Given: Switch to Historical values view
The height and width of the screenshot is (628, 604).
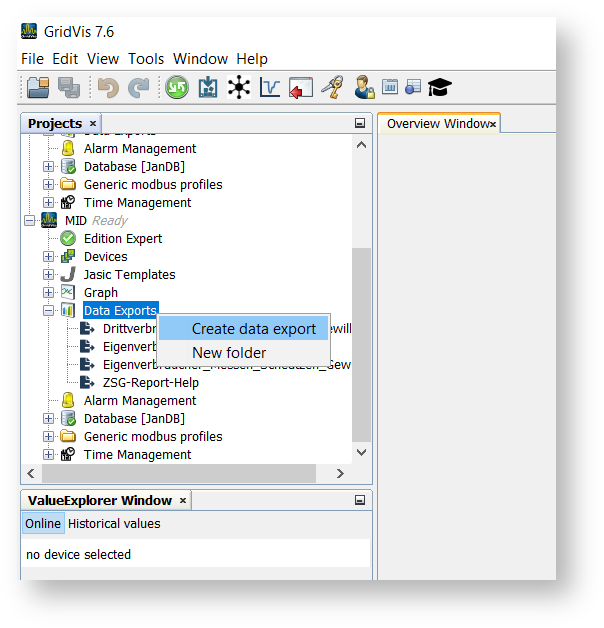Looking at the screenshot, I should click(x=114, y=524).
